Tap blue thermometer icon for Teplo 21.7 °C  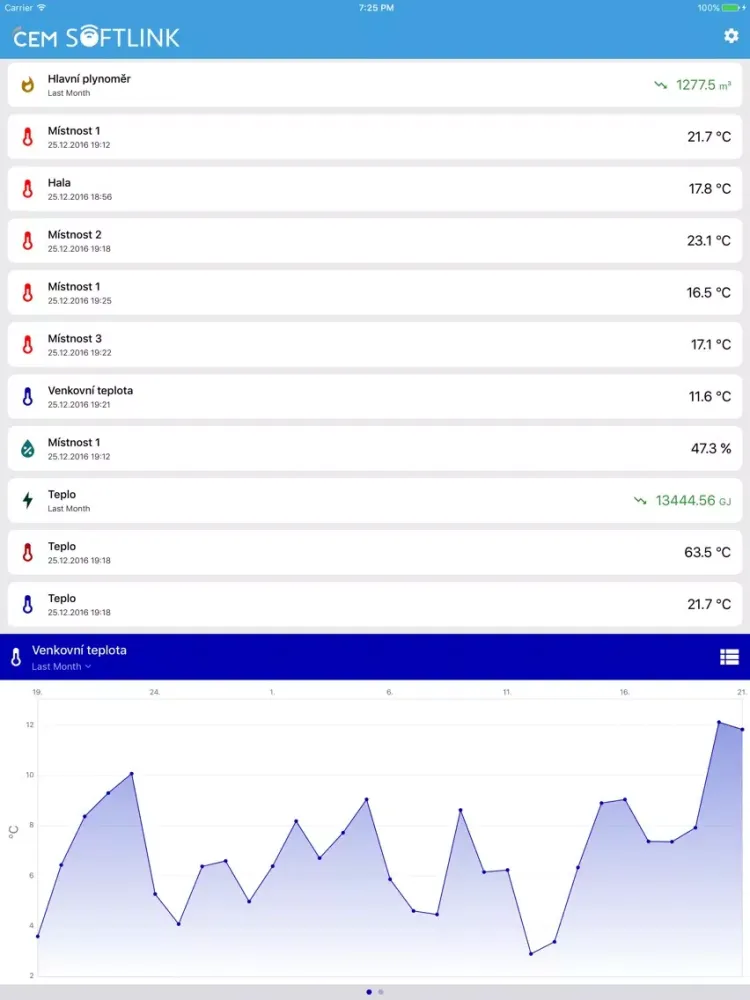click(27, 605)
